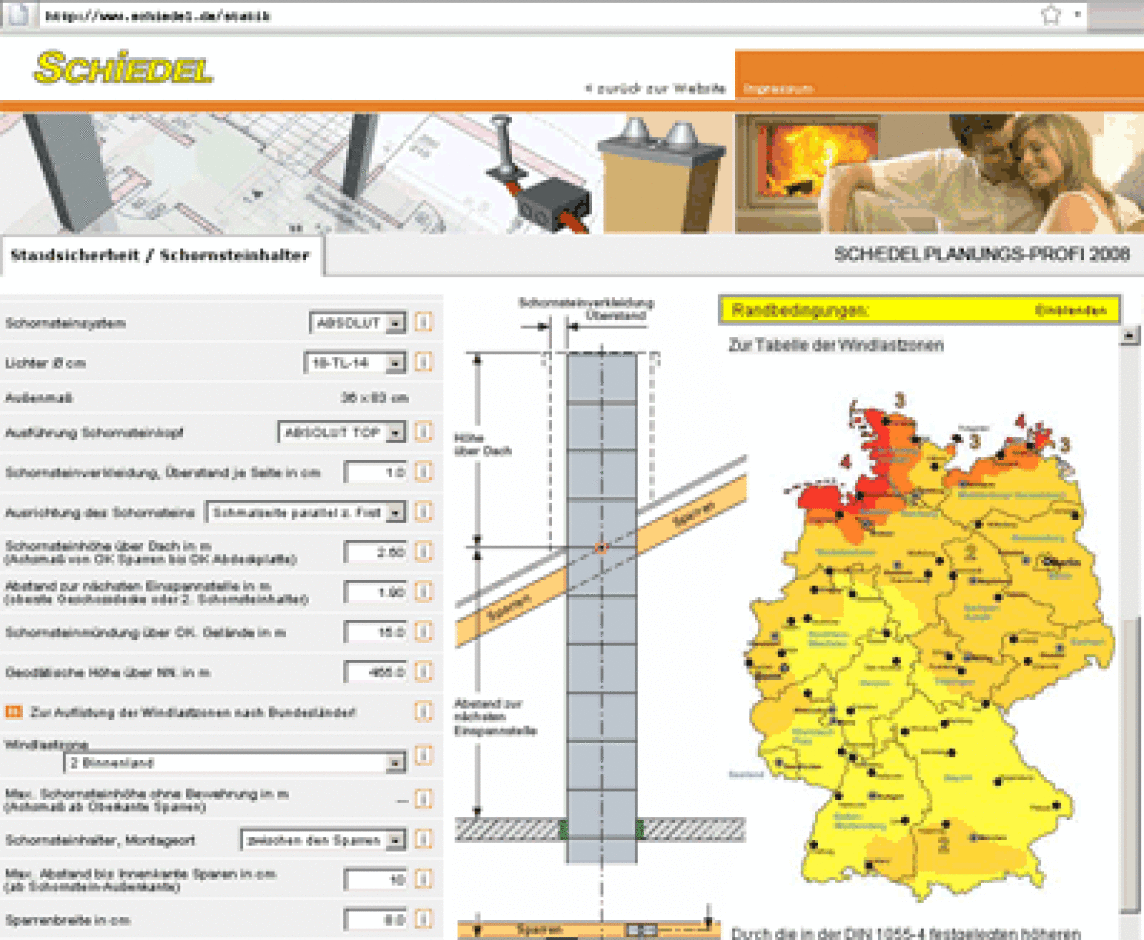Expand the Ausrichtung des Schornsteins dropdown
Image resolution: width=1144 pixels, height=940 pixels.
306,512
